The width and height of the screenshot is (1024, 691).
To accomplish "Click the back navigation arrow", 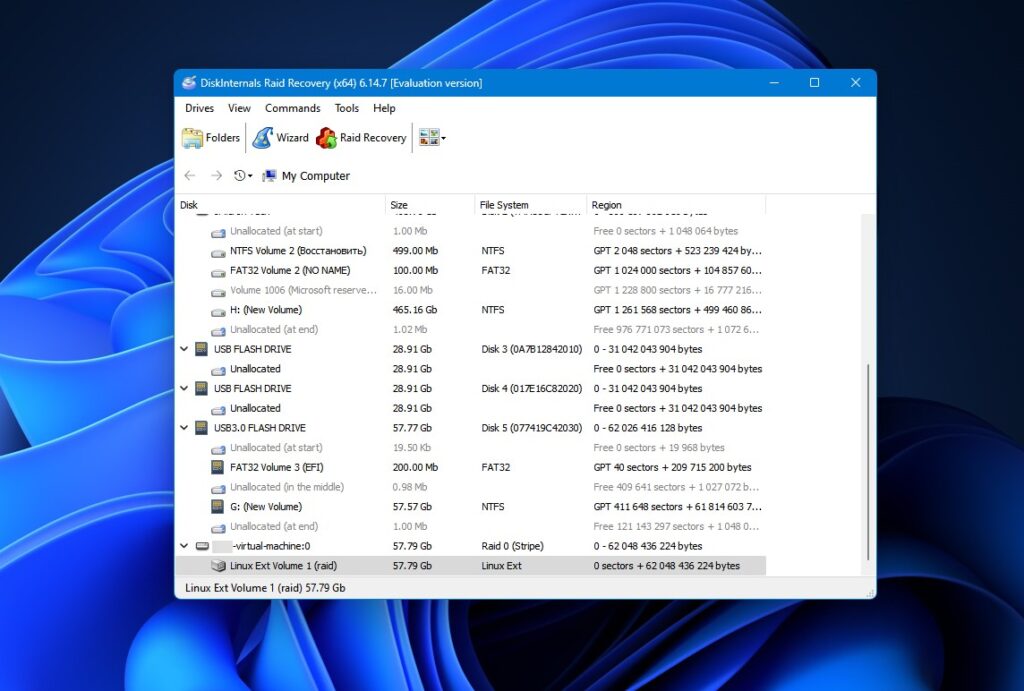I will click(190, 175).
